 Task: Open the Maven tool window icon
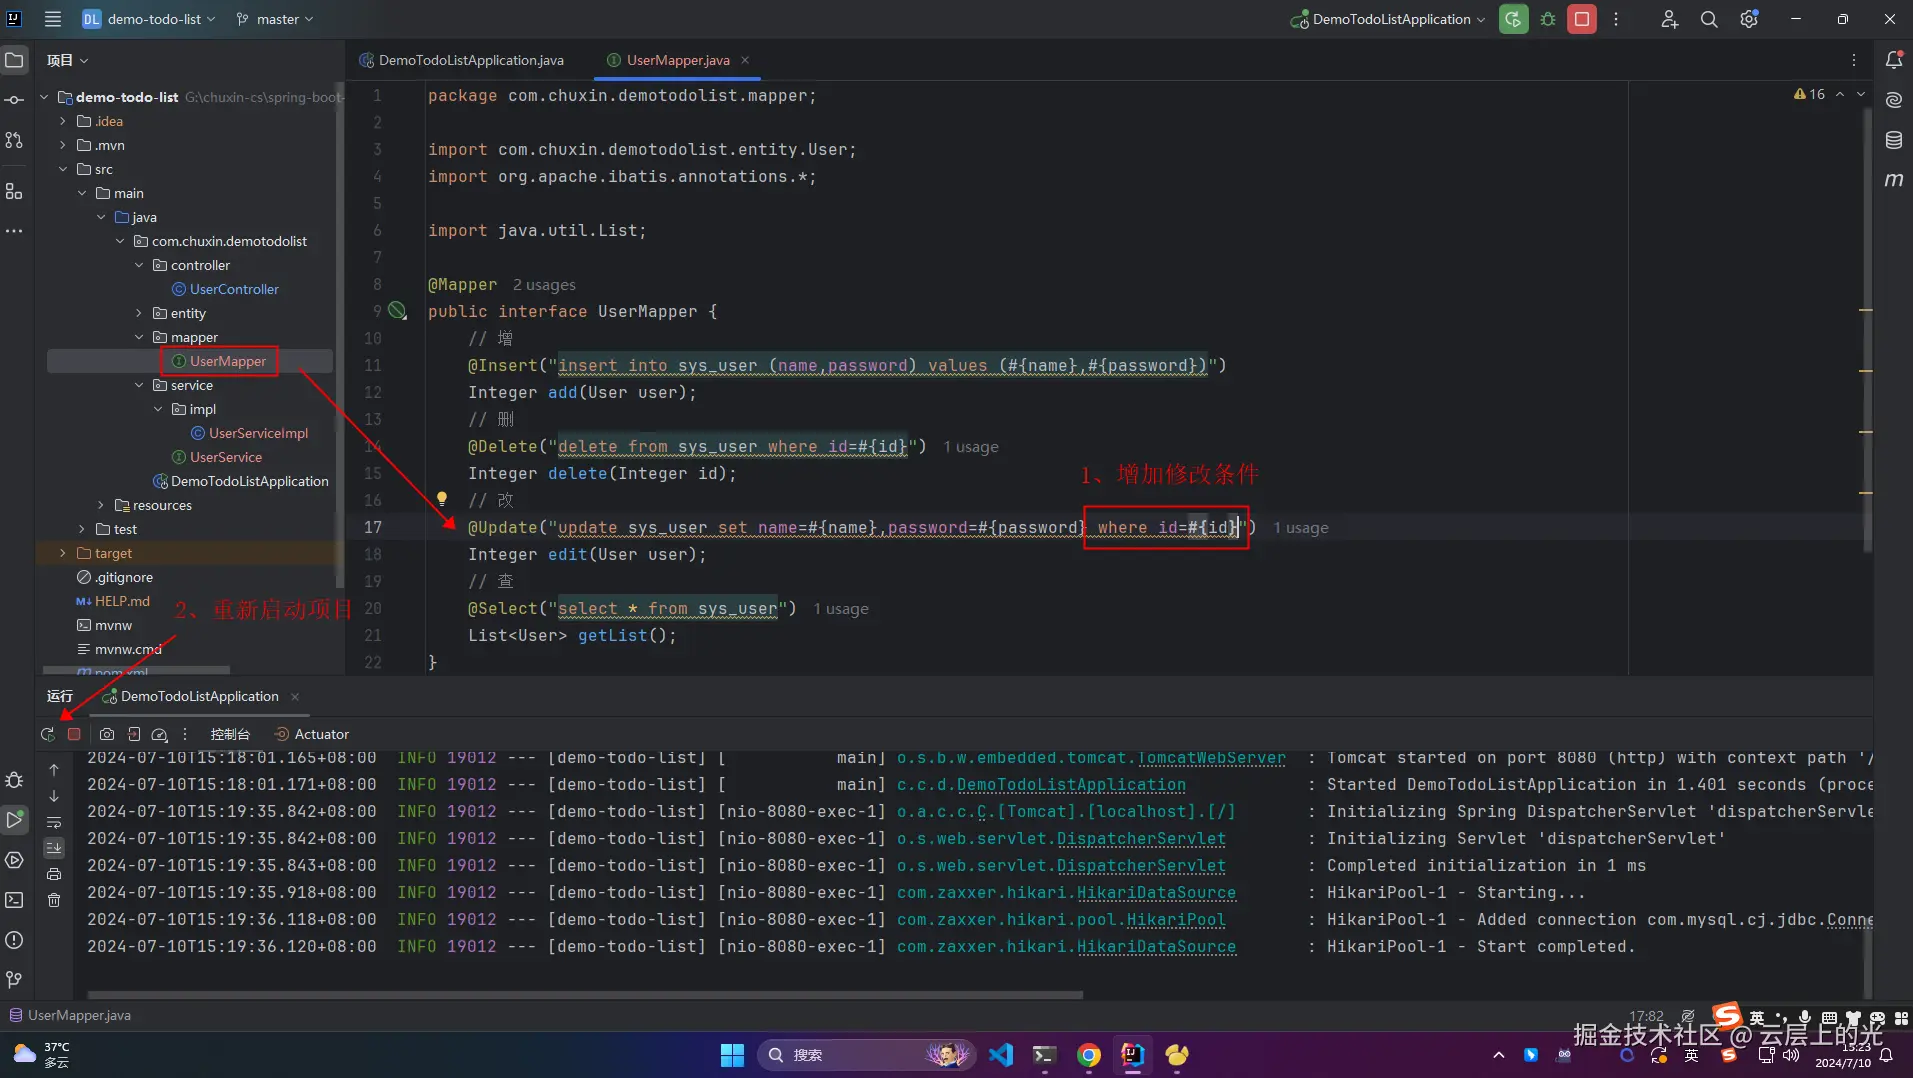click(x=1894, y=180)
